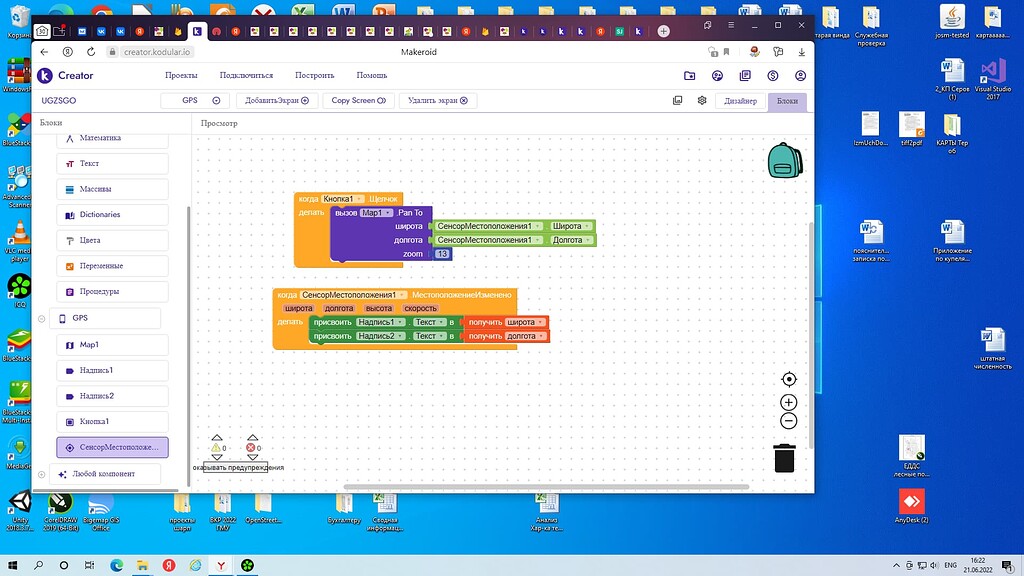Open the GPS screen selector dropdown
The height and width of the screenshot is (576, 1024).
coord(194,101)
